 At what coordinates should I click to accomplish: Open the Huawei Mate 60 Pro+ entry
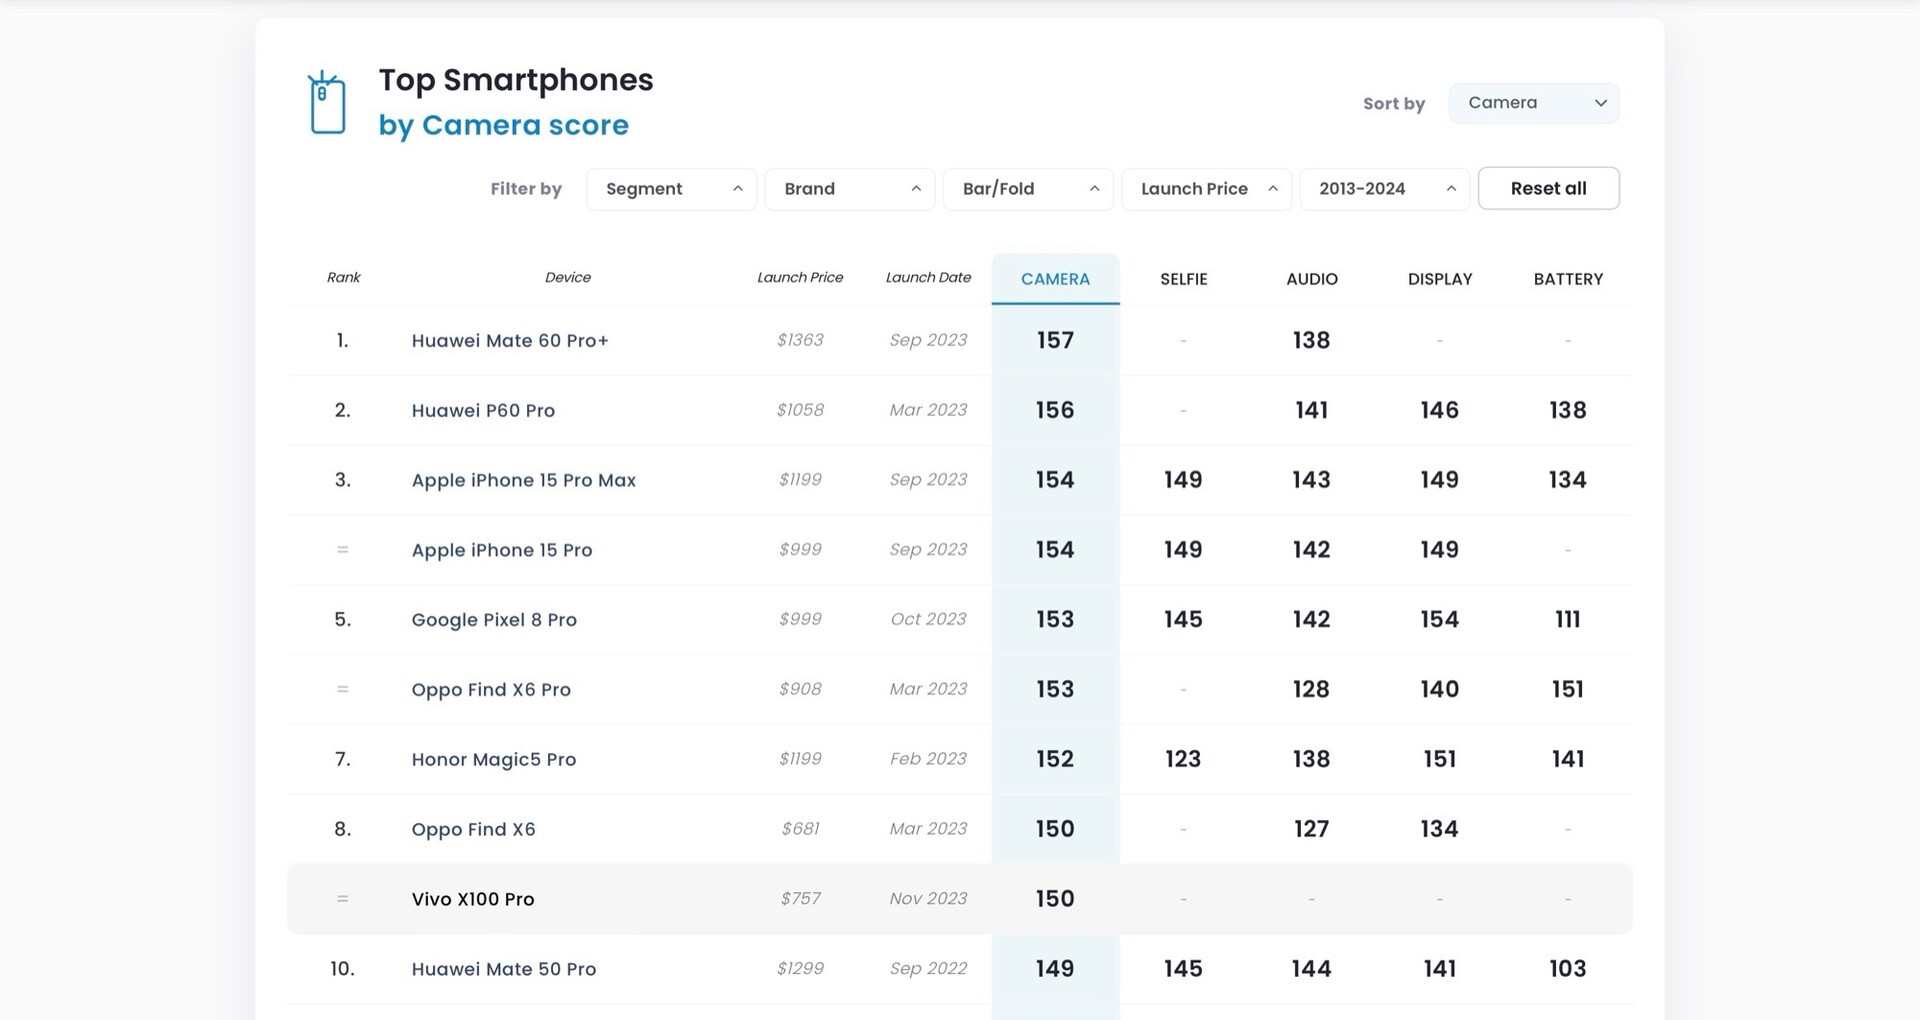(510, 341)
